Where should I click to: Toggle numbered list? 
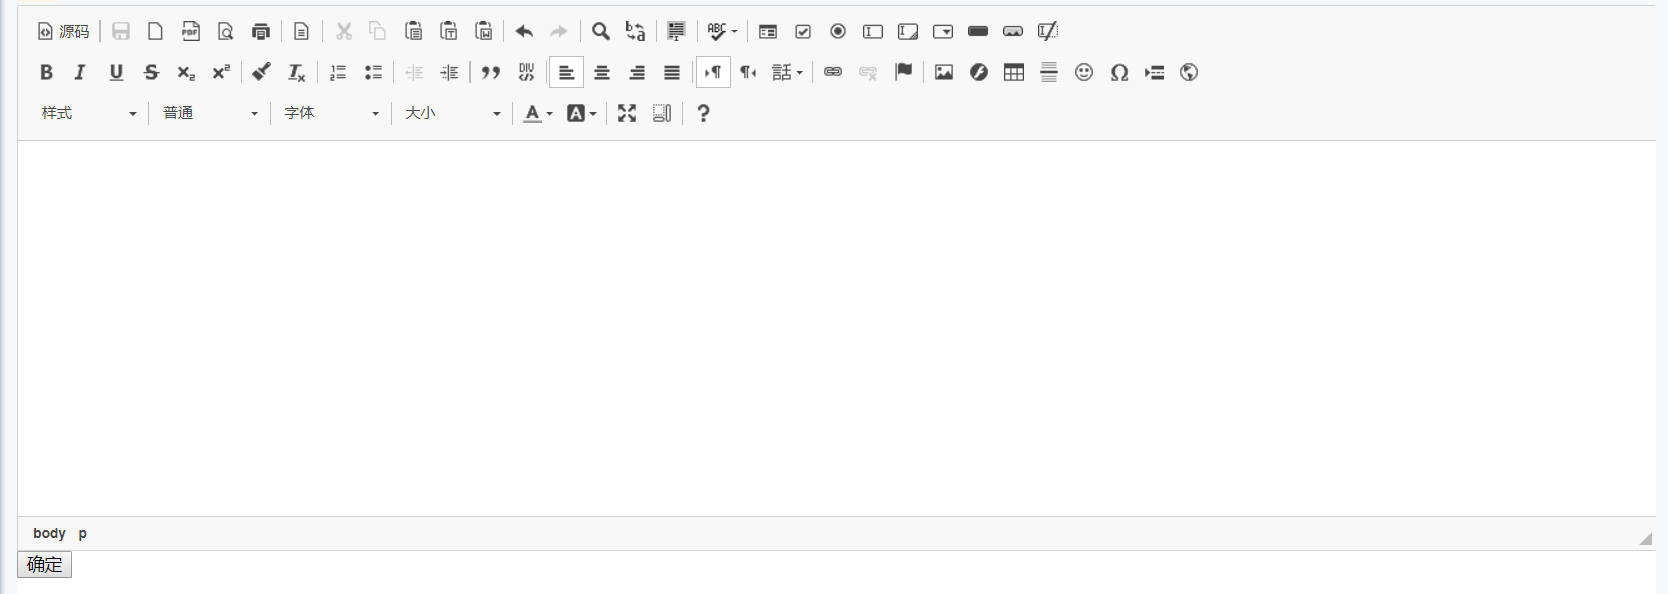pos(338,73)
